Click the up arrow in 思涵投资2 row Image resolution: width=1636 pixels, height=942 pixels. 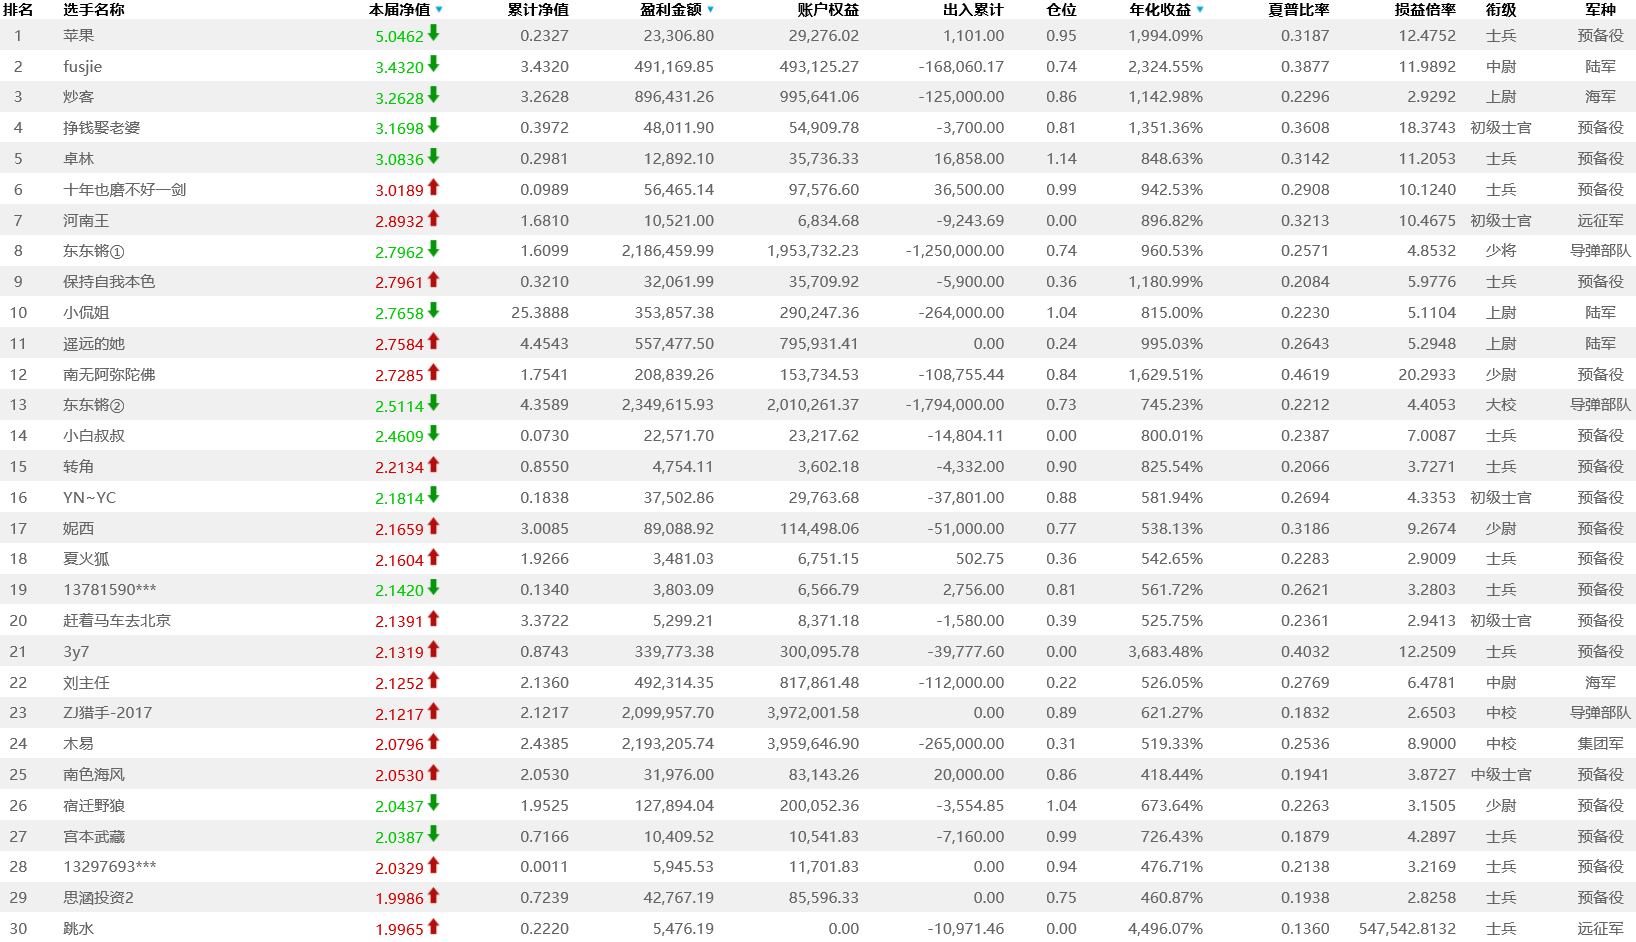tap(433, 896)
